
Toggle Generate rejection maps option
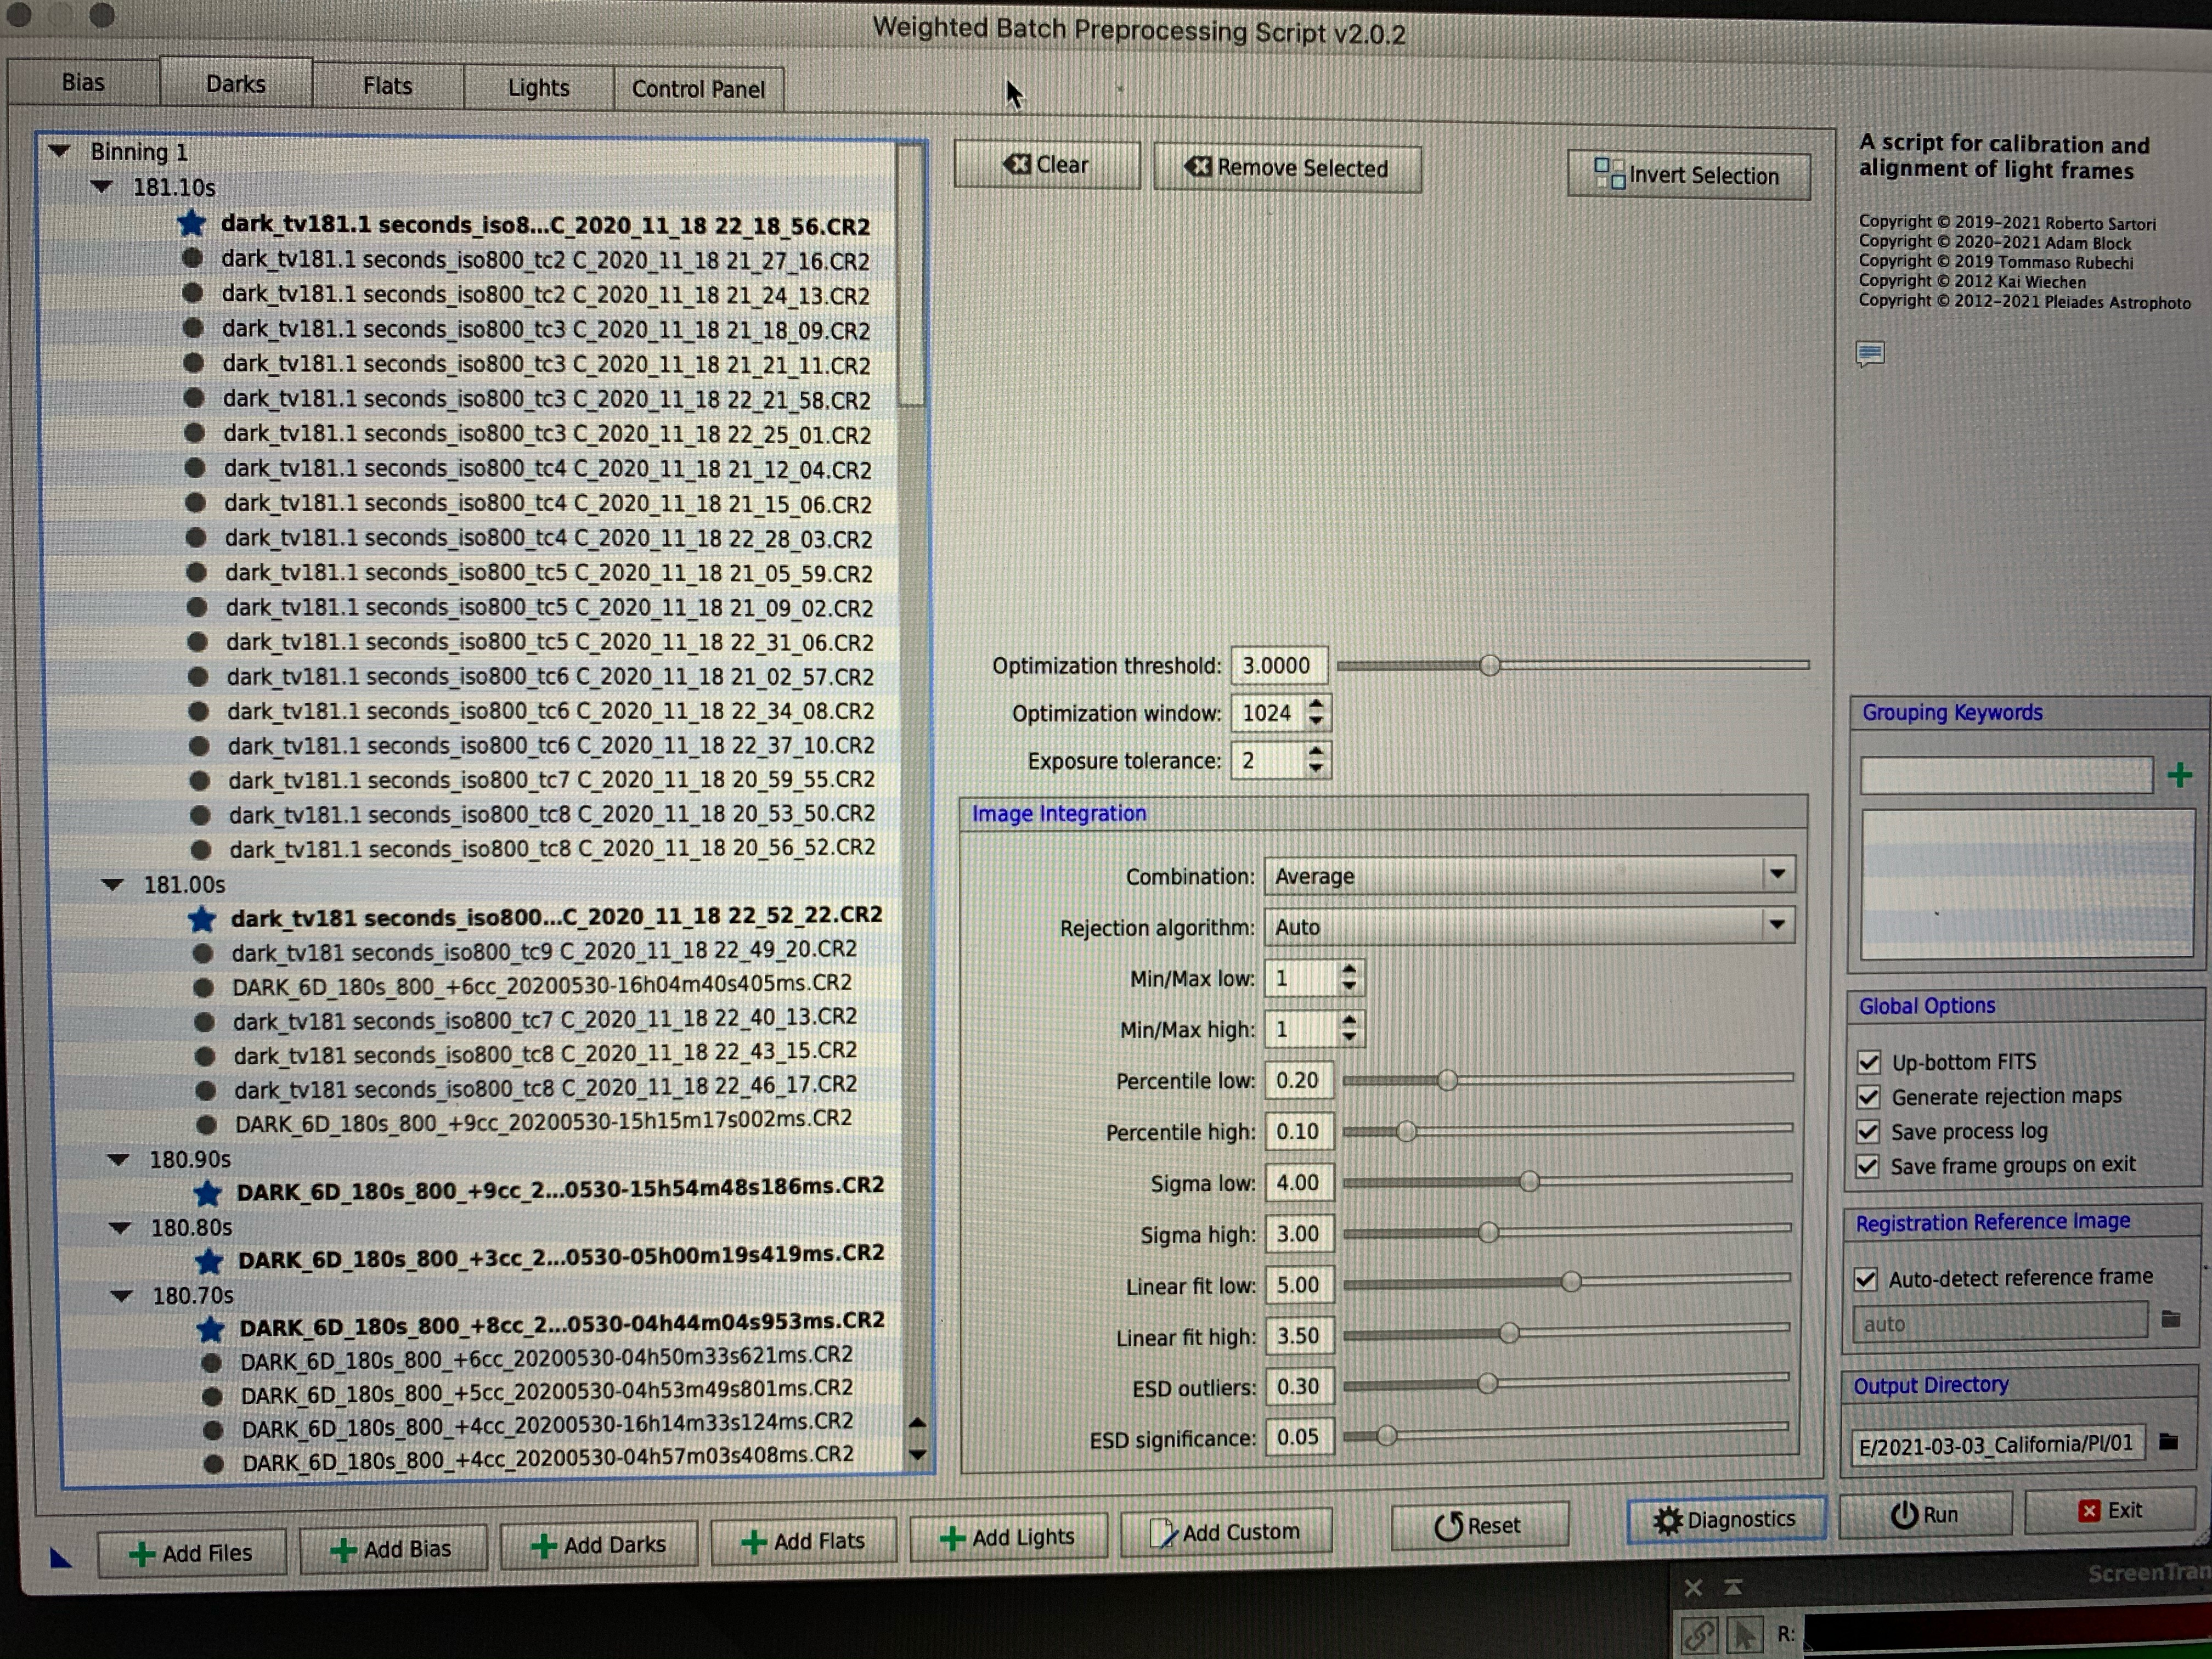click(1868, 1096)
